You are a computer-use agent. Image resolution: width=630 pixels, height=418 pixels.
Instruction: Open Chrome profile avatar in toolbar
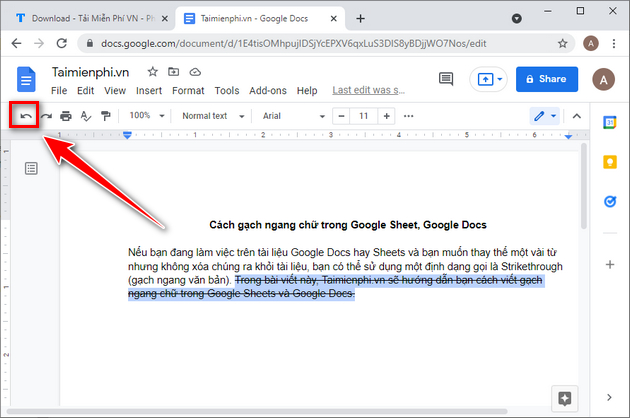tap(591, 43)
